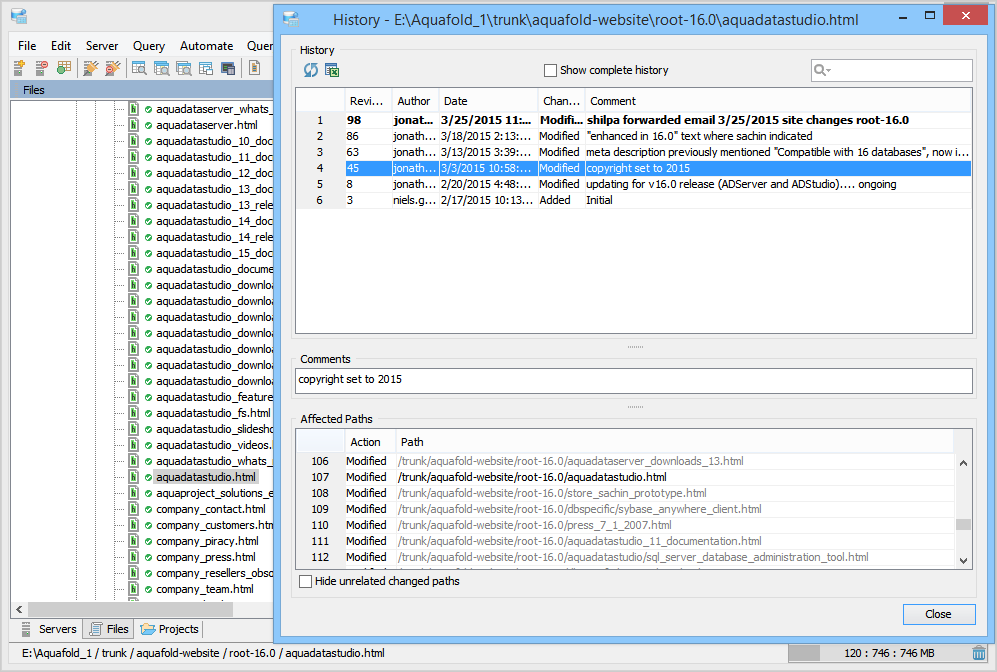The width and height of the screenshot is (997, 672).
Task: Click the Disconnect server plug icon
Action: point(113,68)
